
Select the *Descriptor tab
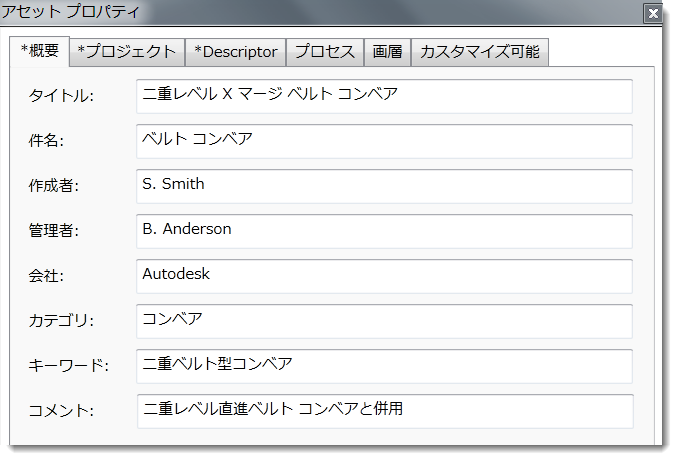click(236, 52)
